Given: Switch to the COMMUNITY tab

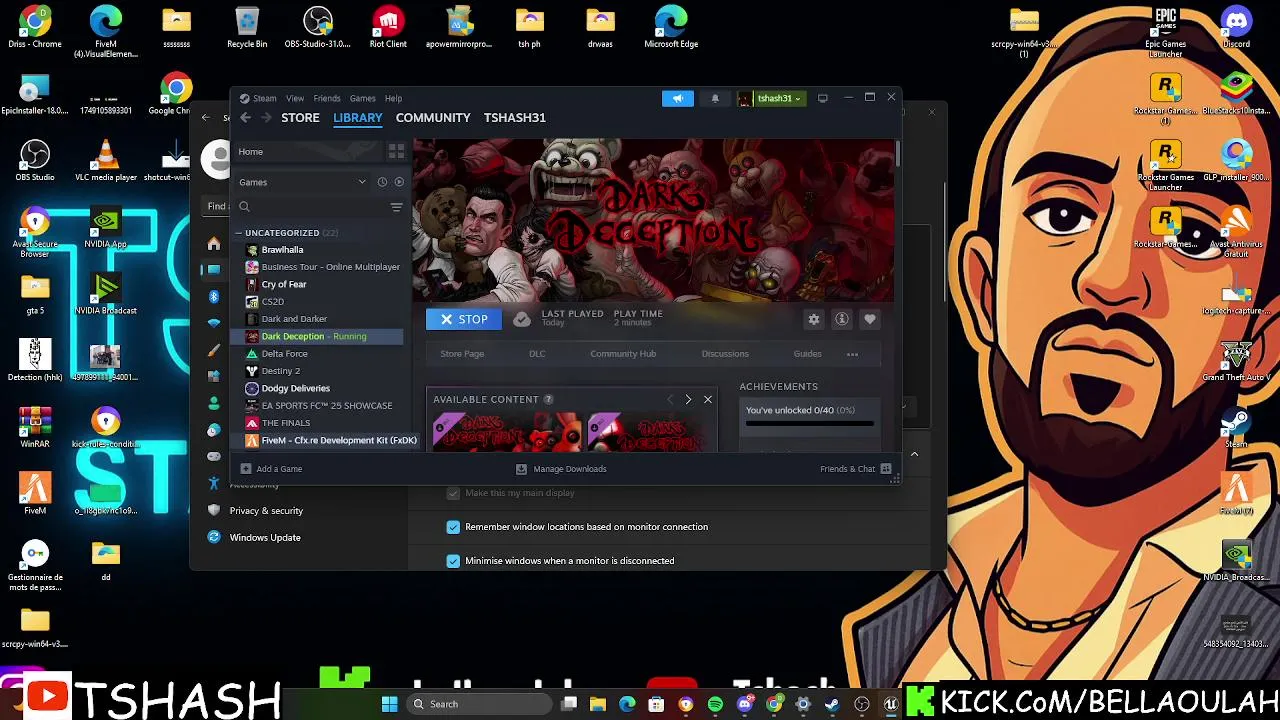Looking at the screenshot, I should click(x=433, y=118).
